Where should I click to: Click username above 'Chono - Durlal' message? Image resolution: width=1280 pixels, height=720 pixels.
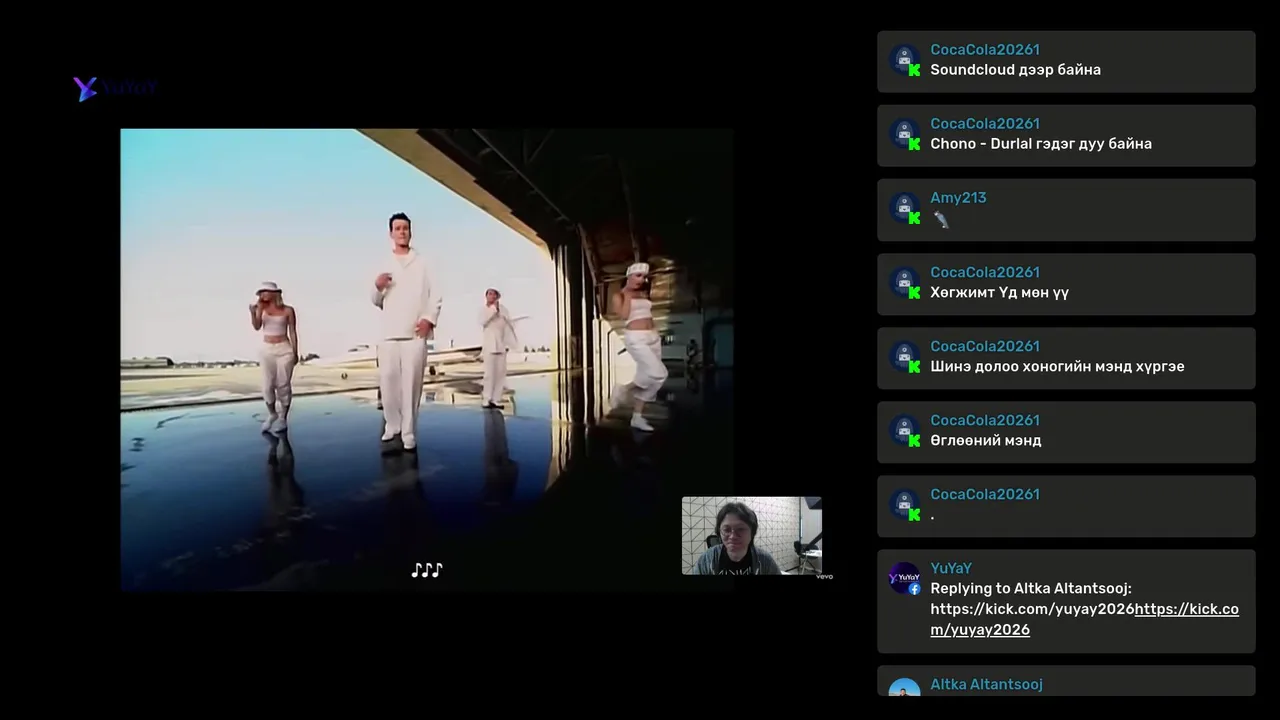pyautogui.click(x=985, y=123)
